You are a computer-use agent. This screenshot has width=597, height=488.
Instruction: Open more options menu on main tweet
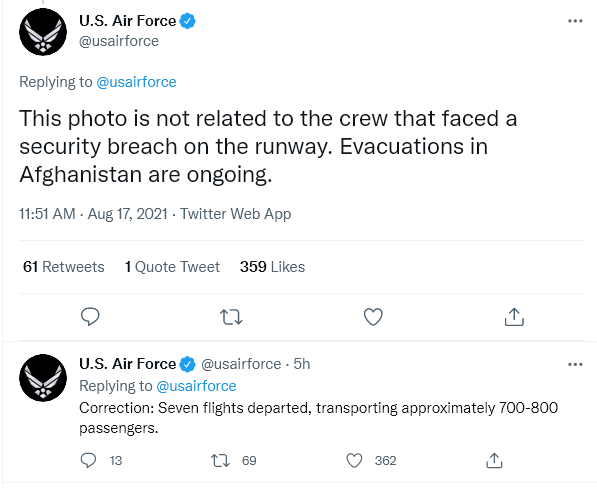[x=575, y=21]
